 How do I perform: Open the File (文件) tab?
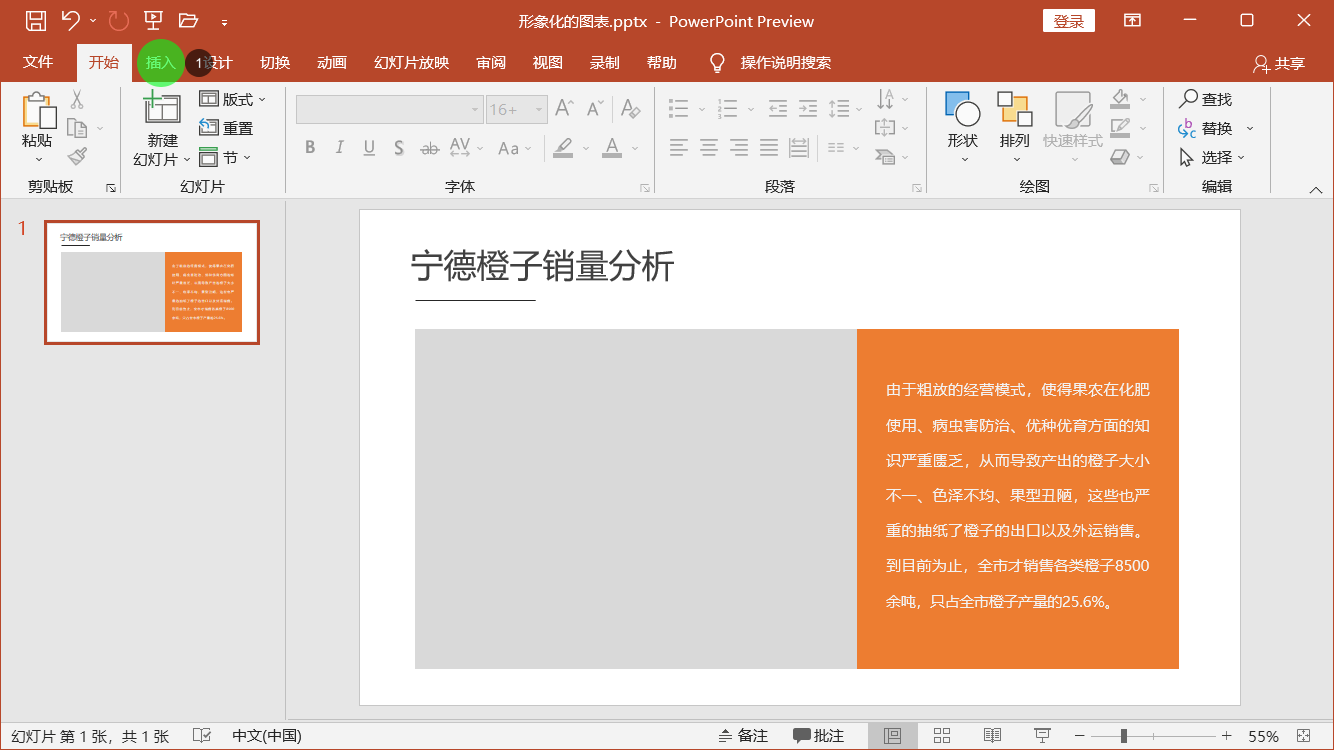38,62
